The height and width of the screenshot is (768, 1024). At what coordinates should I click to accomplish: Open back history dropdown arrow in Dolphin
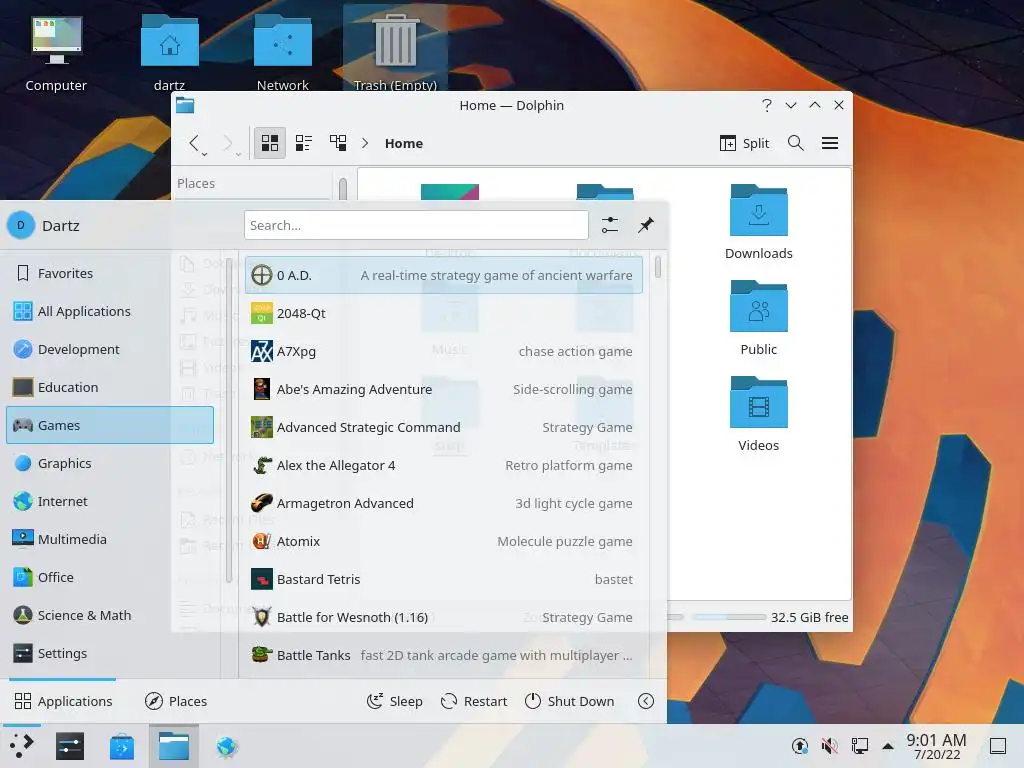(205, 154)
